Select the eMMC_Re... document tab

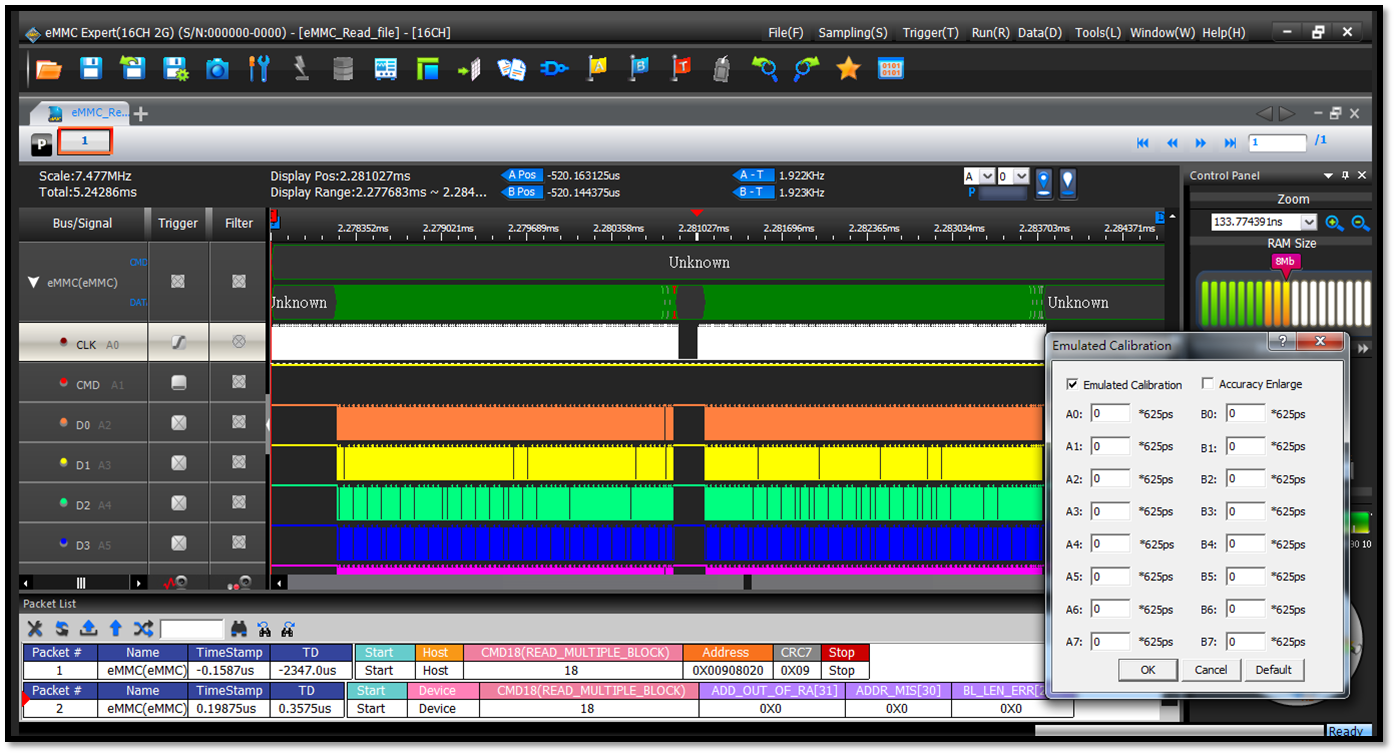pos(88,112)
